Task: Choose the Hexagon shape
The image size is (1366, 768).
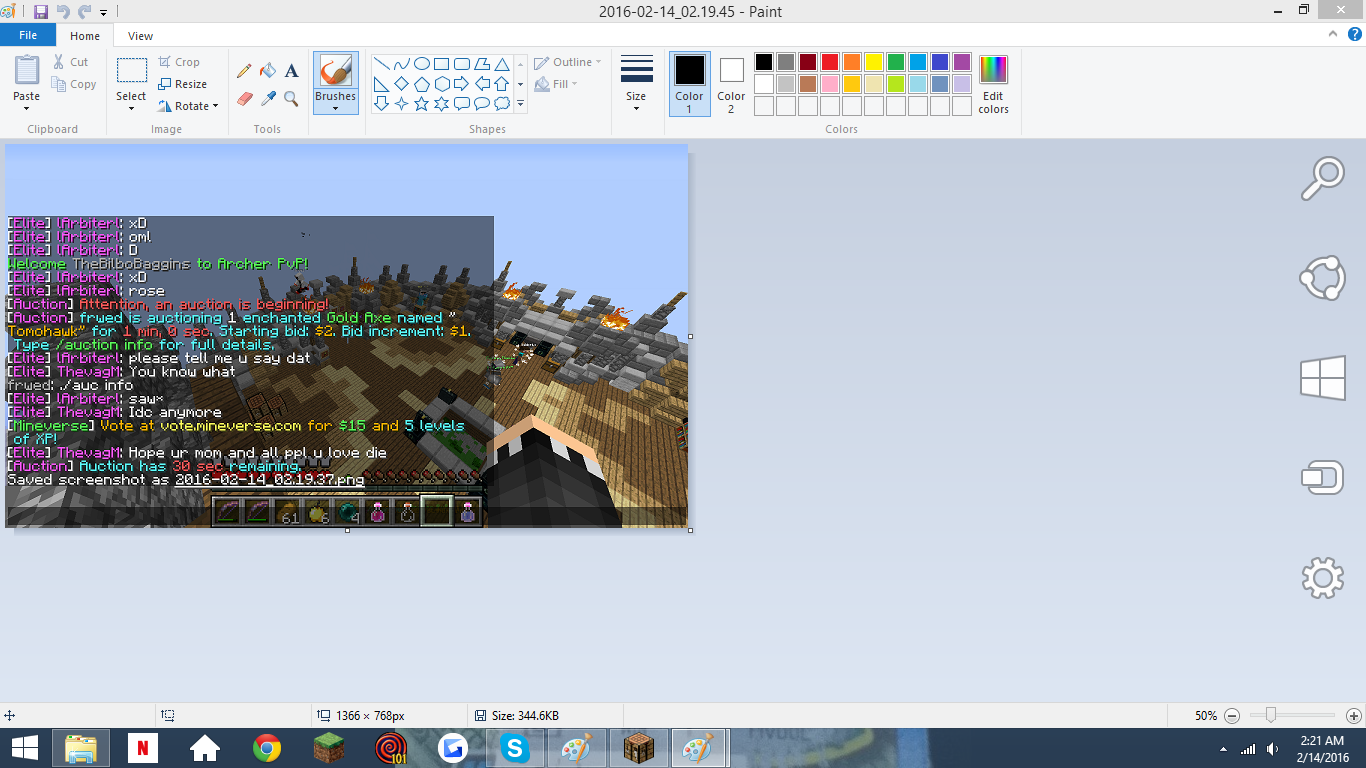Action: 441,83
